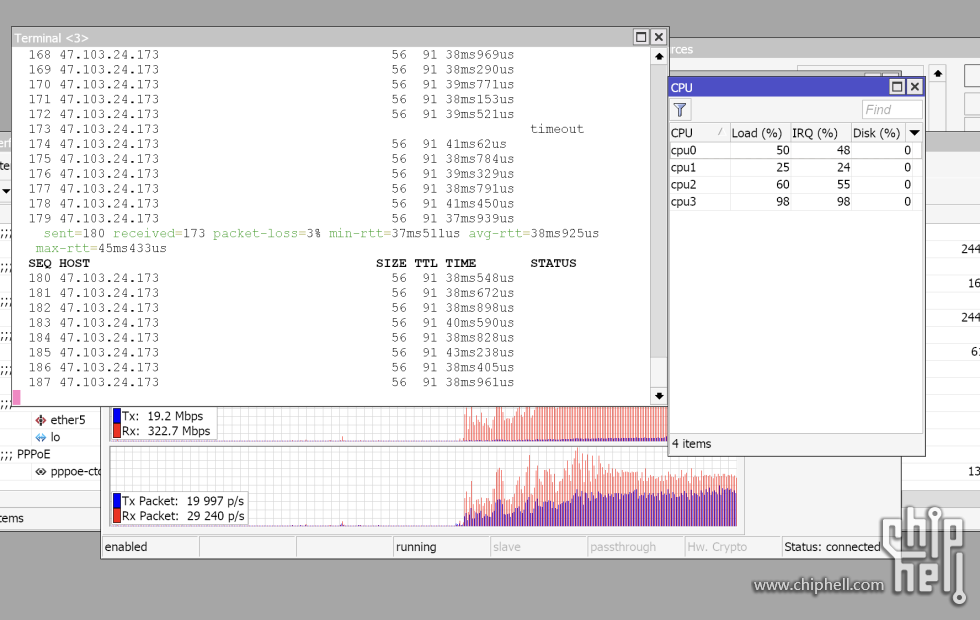Click Tx Packet 19 997 p/s value
Image resolution: width=980 pixels, height=620 pixels.
click(x=215, y=501)
